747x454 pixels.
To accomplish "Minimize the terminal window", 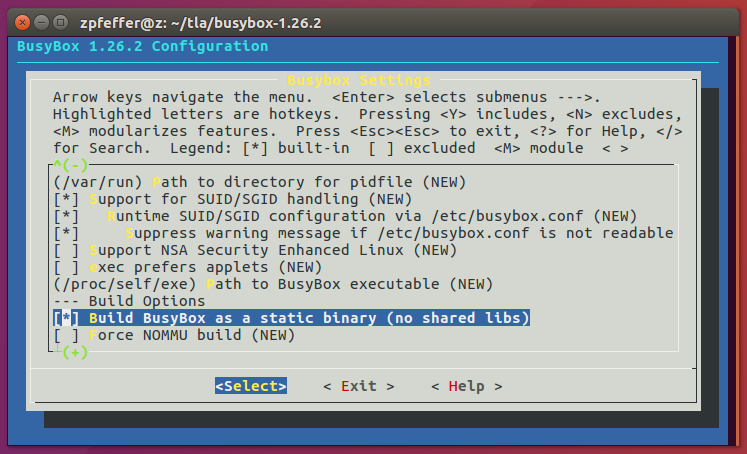I will click(41, 22).
